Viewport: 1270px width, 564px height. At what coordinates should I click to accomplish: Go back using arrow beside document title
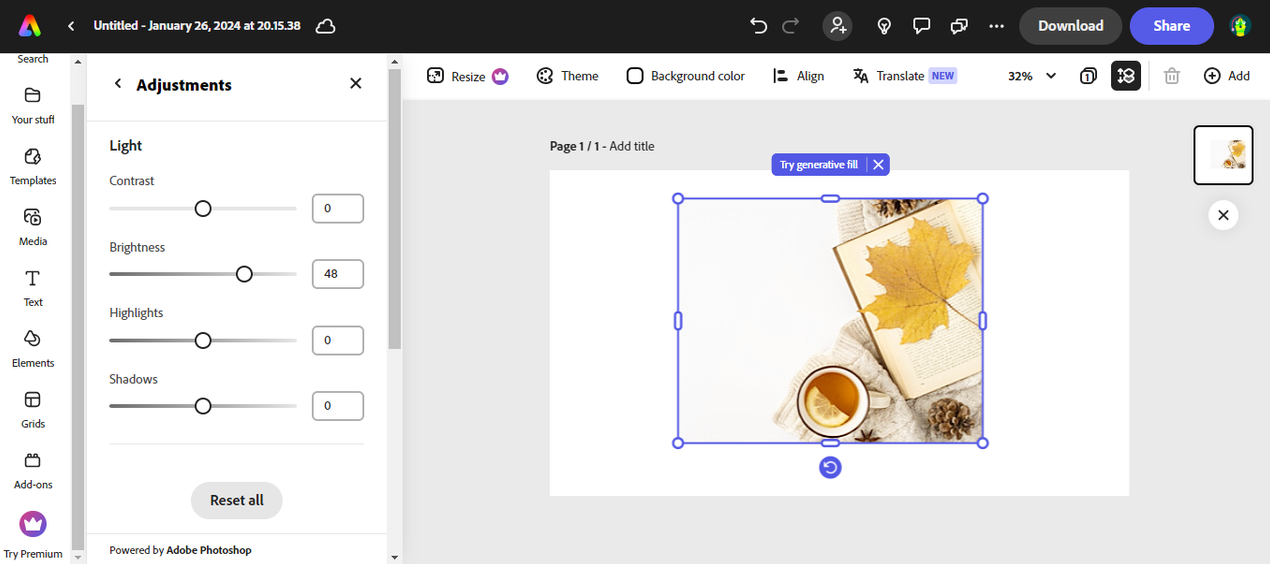click(x=71, y=26)
